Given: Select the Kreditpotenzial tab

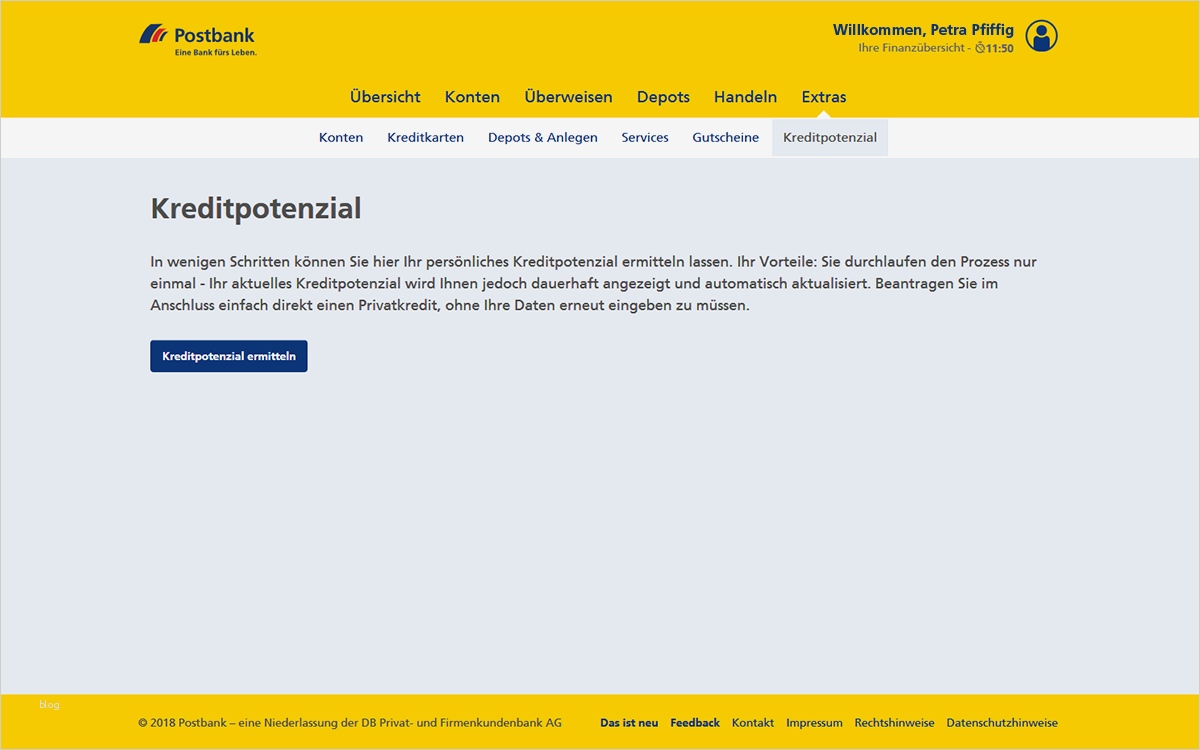Looking at the screenshot, I should [829, 137].
